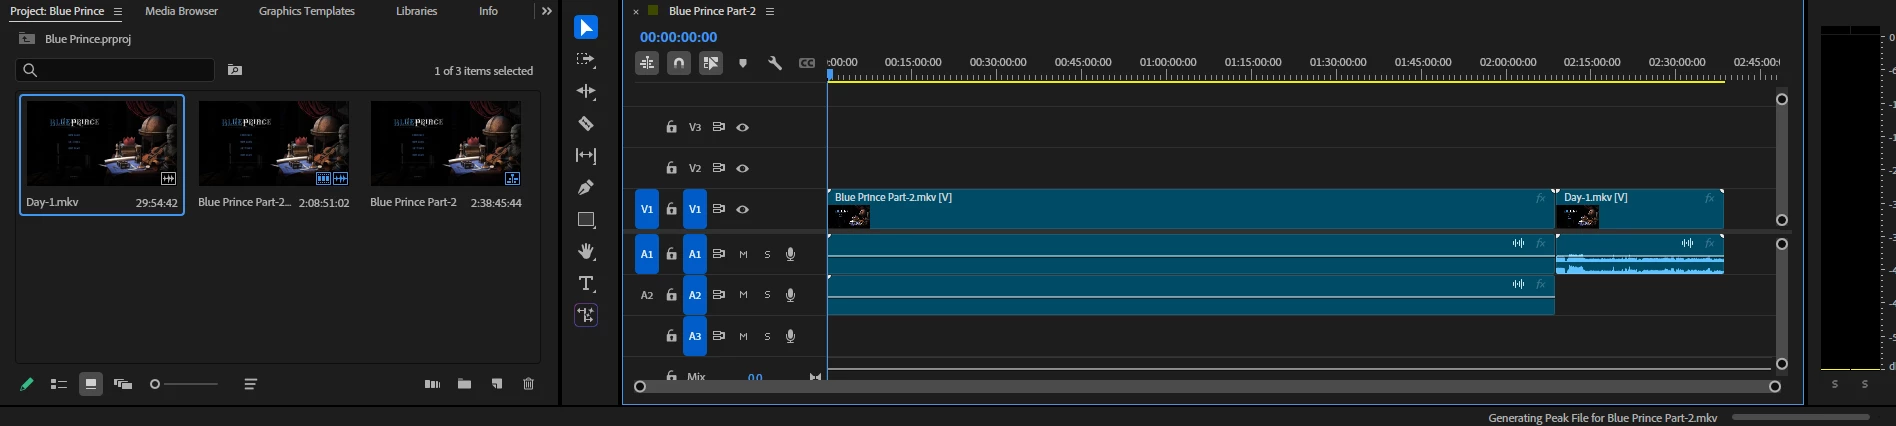Image resolution: width=1896 pixels, height=426 pixels.
Task: Switch to the Info tab
Action: coord(488,11)
